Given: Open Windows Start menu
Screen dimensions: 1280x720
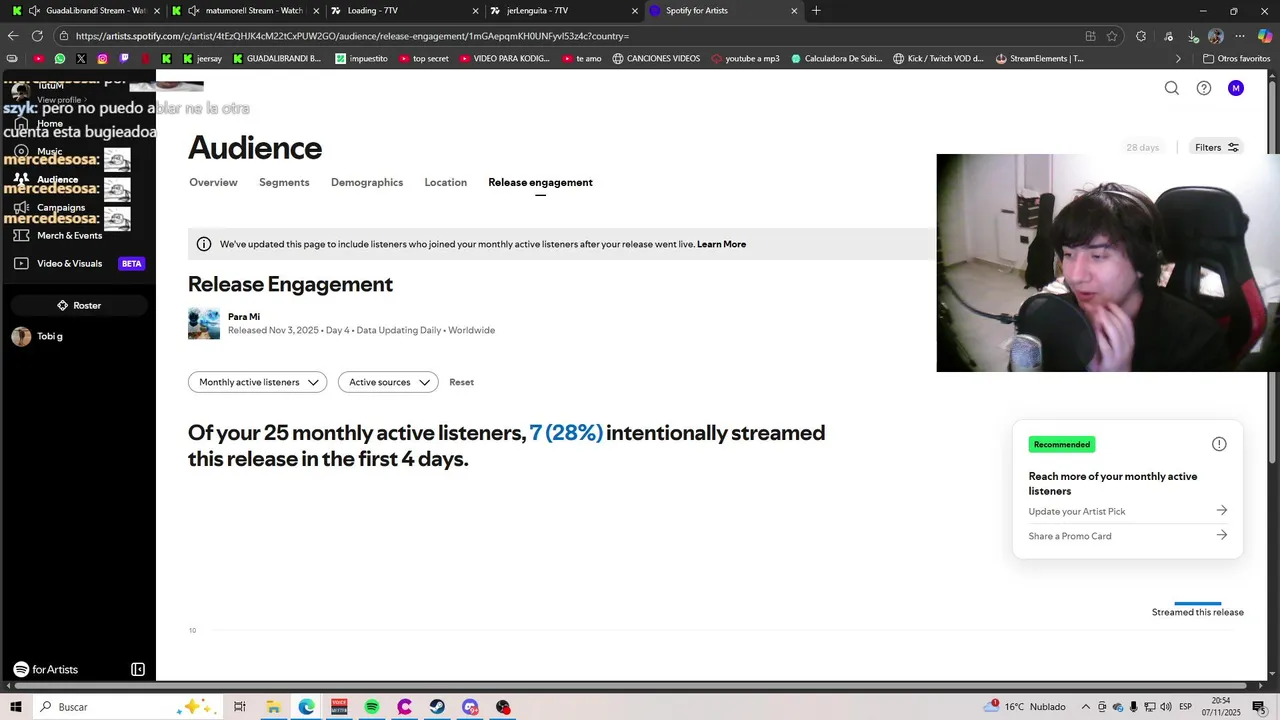Looking at the screenshot, I should tap(16, 707).
